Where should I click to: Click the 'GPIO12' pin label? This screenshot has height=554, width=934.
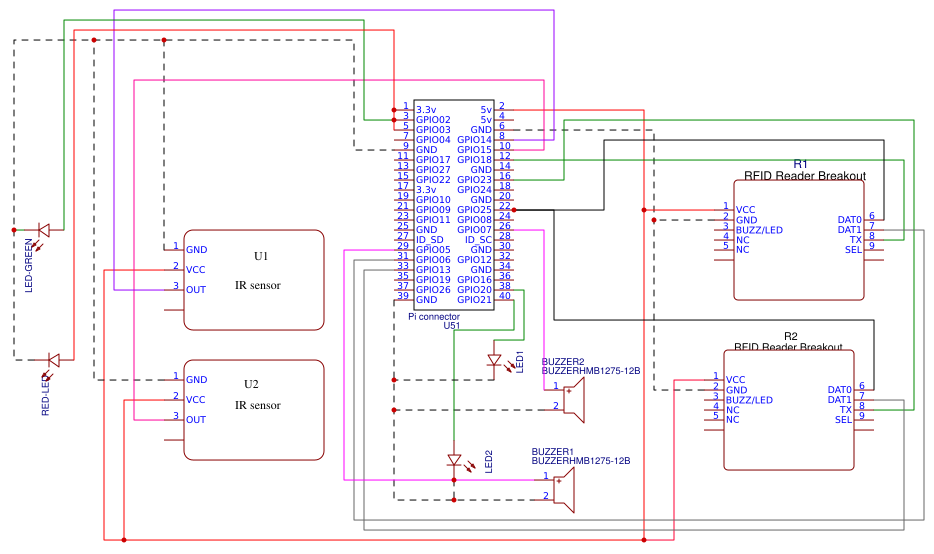click(474, 260)
